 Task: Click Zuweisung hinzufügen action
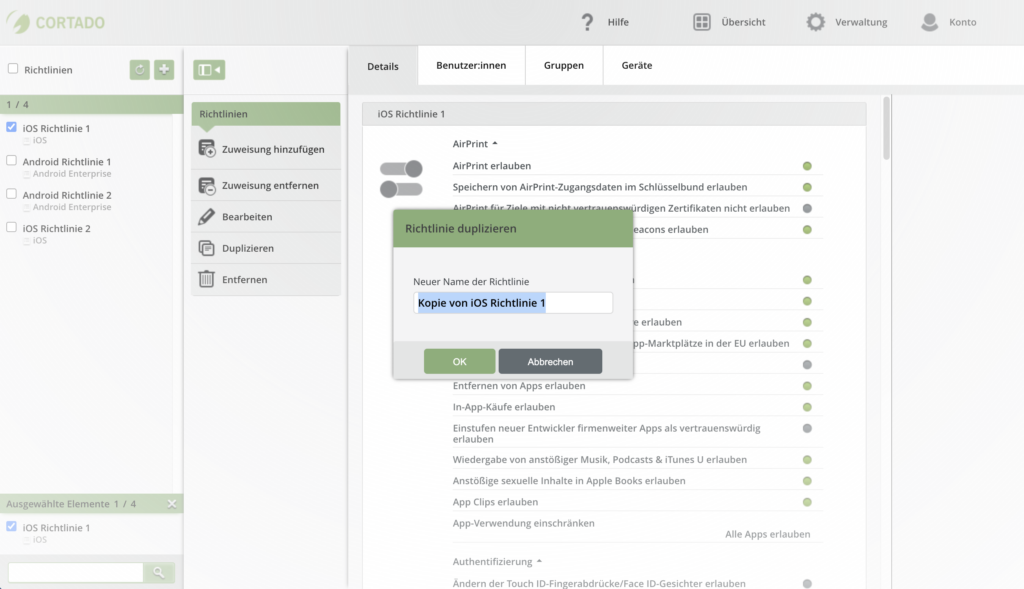pyautogui.click(x=266, y=149)
